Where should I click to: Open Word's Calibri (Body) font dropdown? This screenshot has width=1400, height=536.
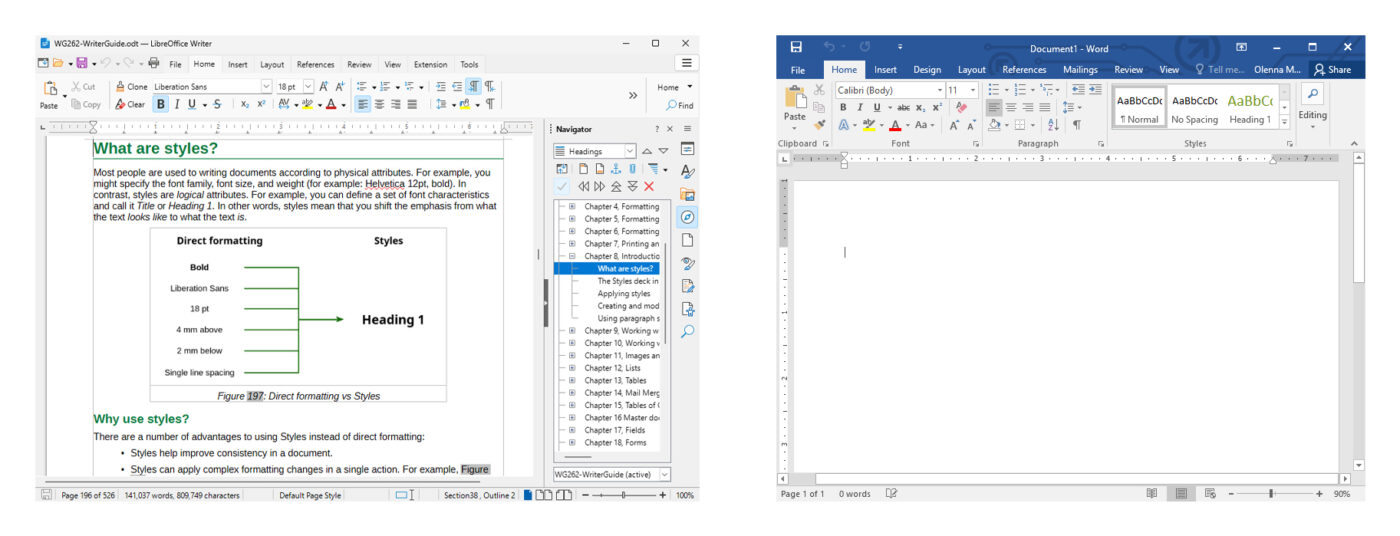[941, 90]
